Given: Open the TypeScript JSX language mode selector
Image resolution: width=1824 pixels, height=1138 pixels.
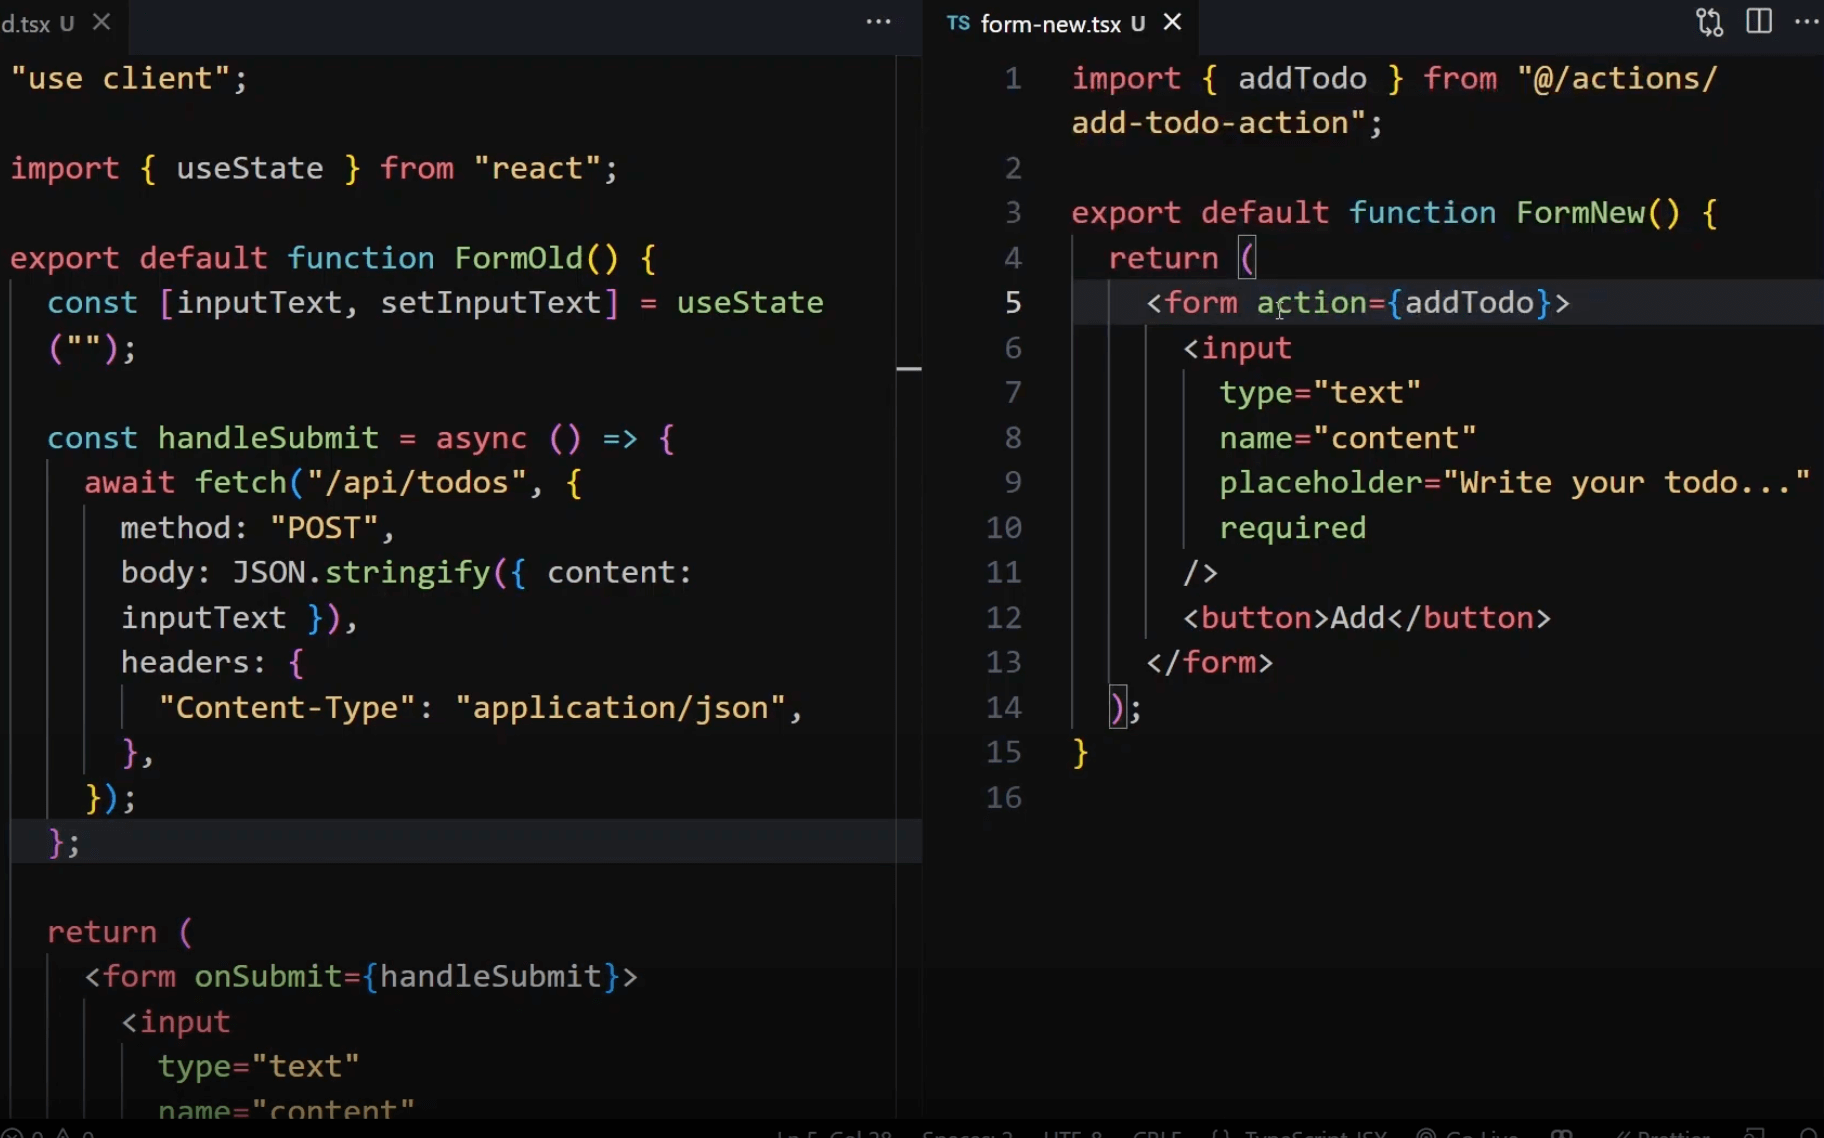Looking at the screenshot, I should [x=1300, y=1133].
